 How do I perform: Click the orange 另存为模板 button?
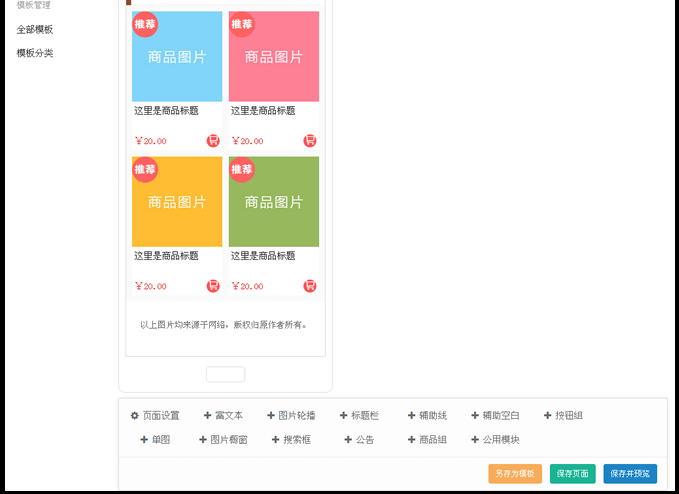click(515, 474)
